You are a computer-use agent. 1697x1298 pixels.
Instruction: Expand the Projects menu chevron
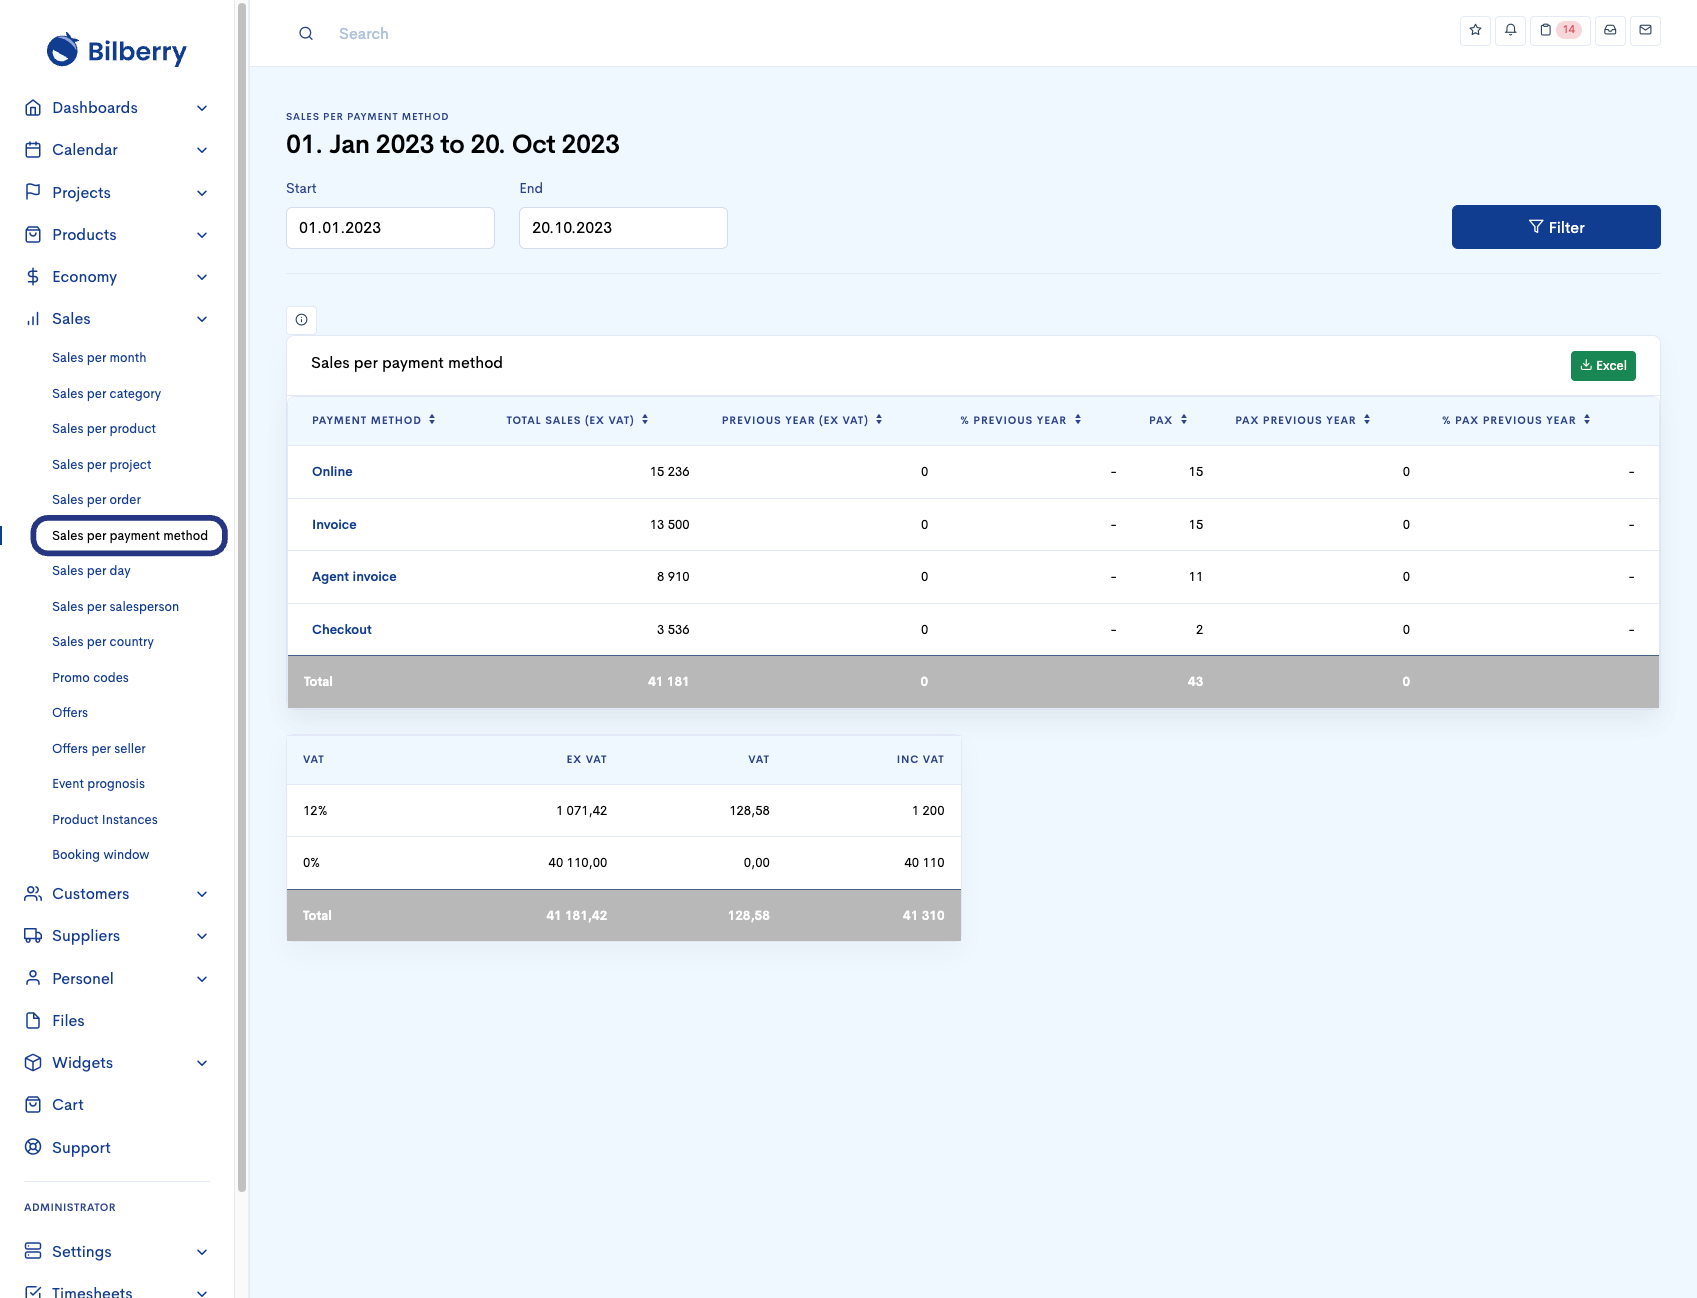point(202,193)
